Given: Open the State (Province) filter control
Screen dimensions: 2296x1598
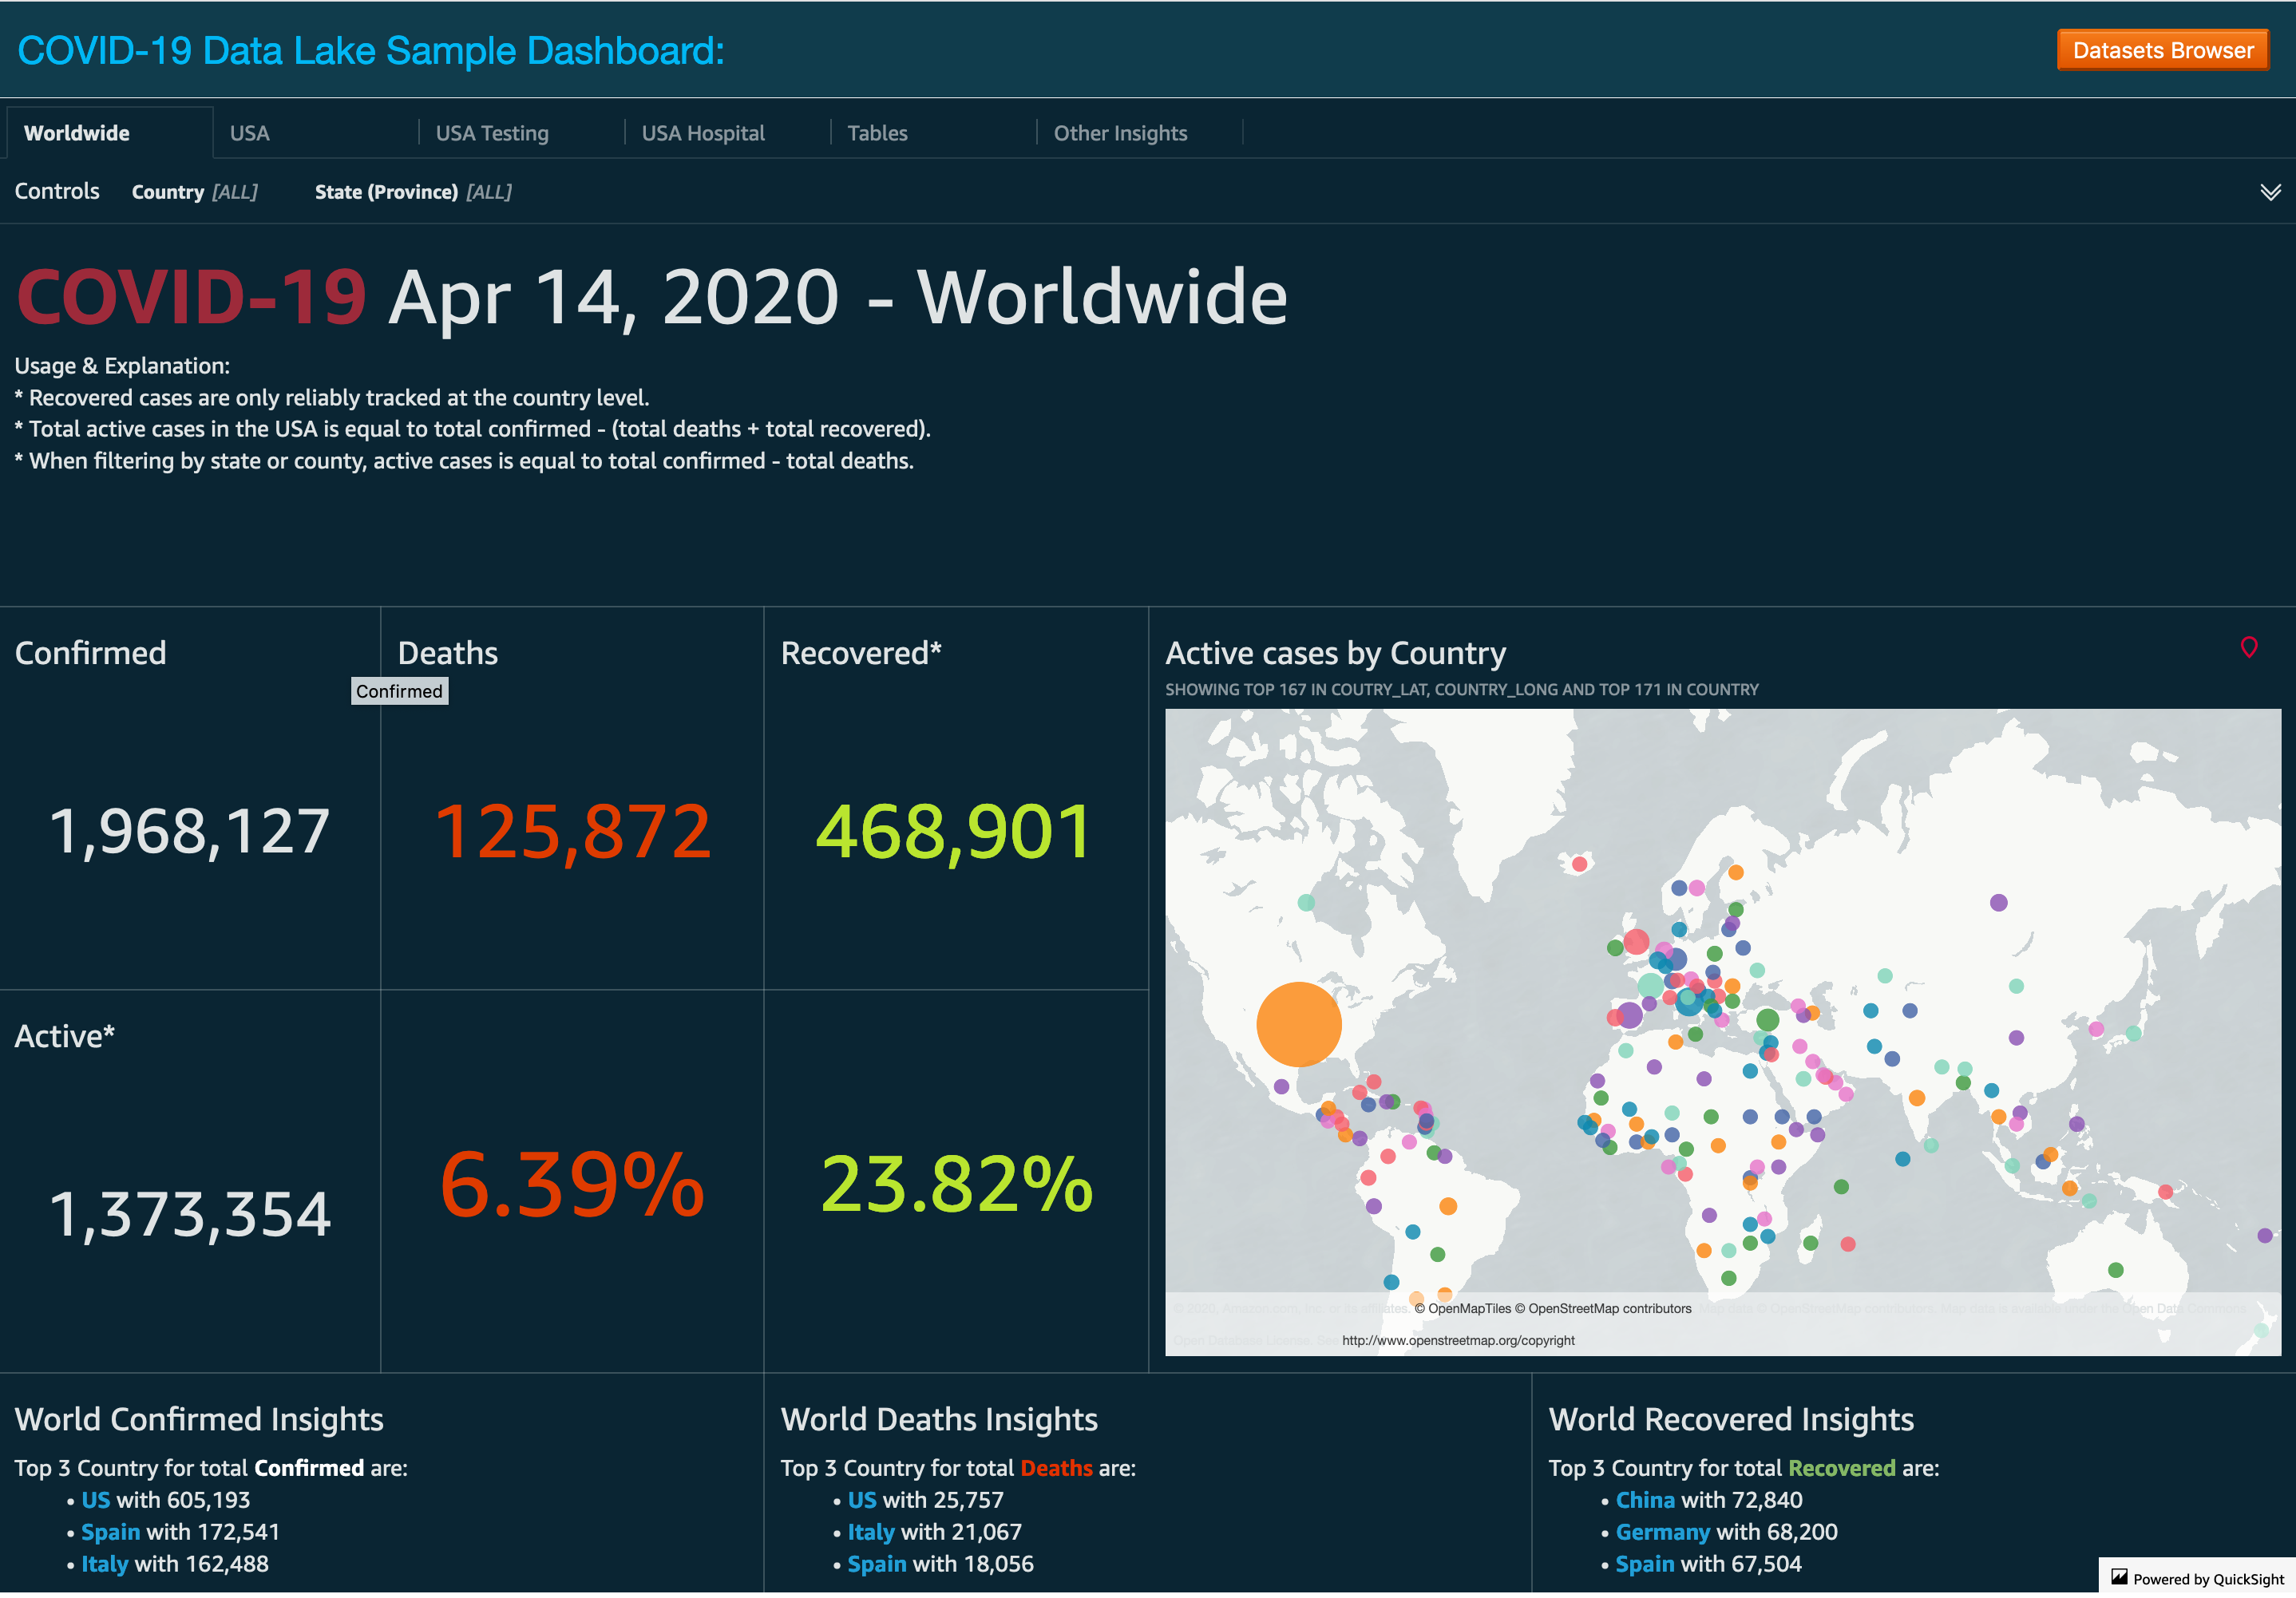Looking at the screenshot, I should 413,192.
